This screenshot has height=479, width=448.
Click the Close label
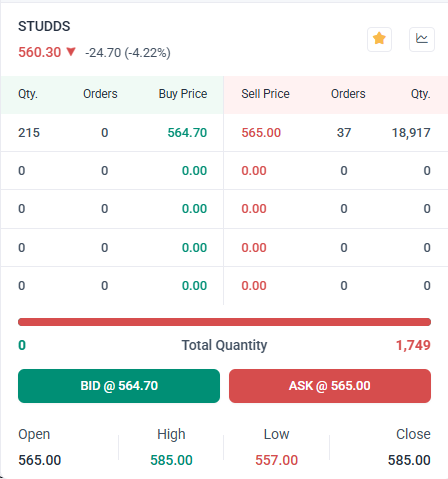[x=413, y=434]
